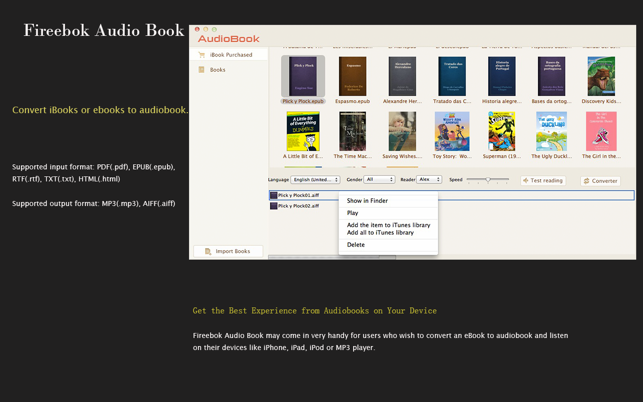
Task: Choose Show in Finder from context menu
Action: 367,201
